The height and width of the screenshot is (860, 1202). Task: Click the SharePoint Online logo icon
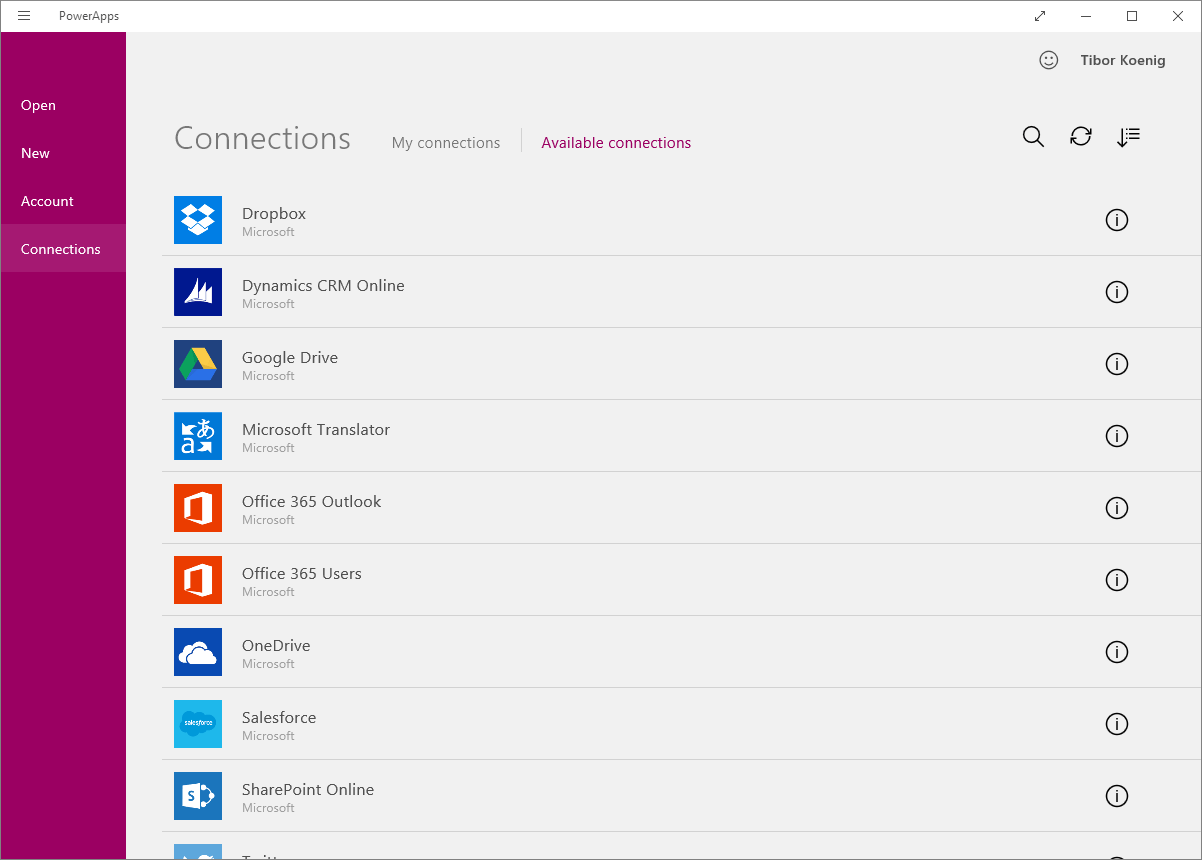[x=198, y=796]
